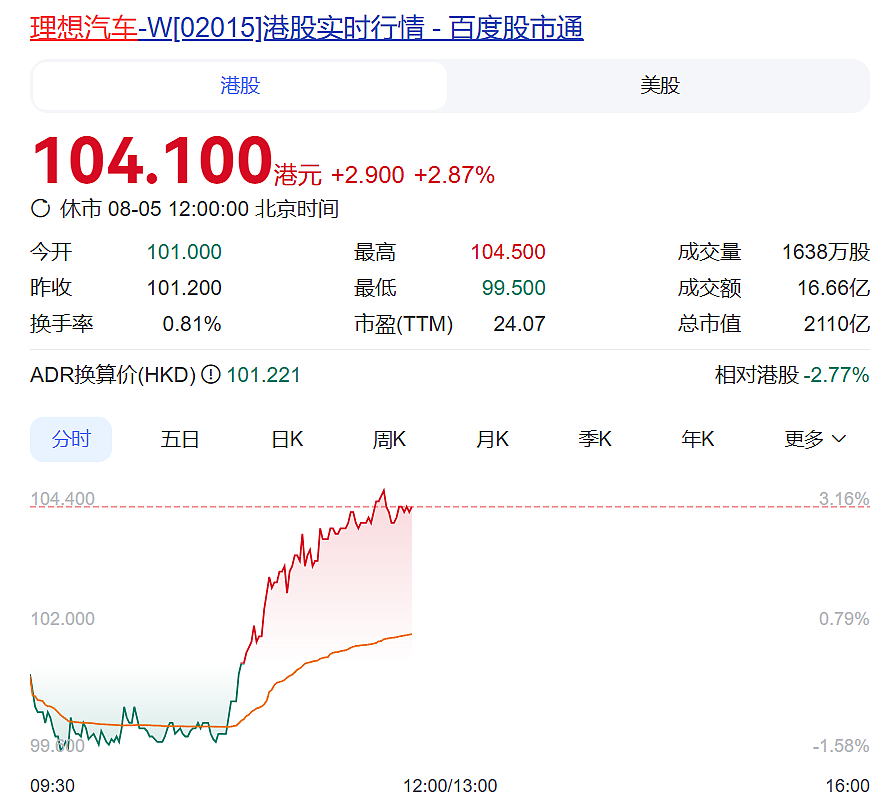Open the 理想汽车-W[02015]港股实时行情 link

pyautogui.click(x=307, y=28)
